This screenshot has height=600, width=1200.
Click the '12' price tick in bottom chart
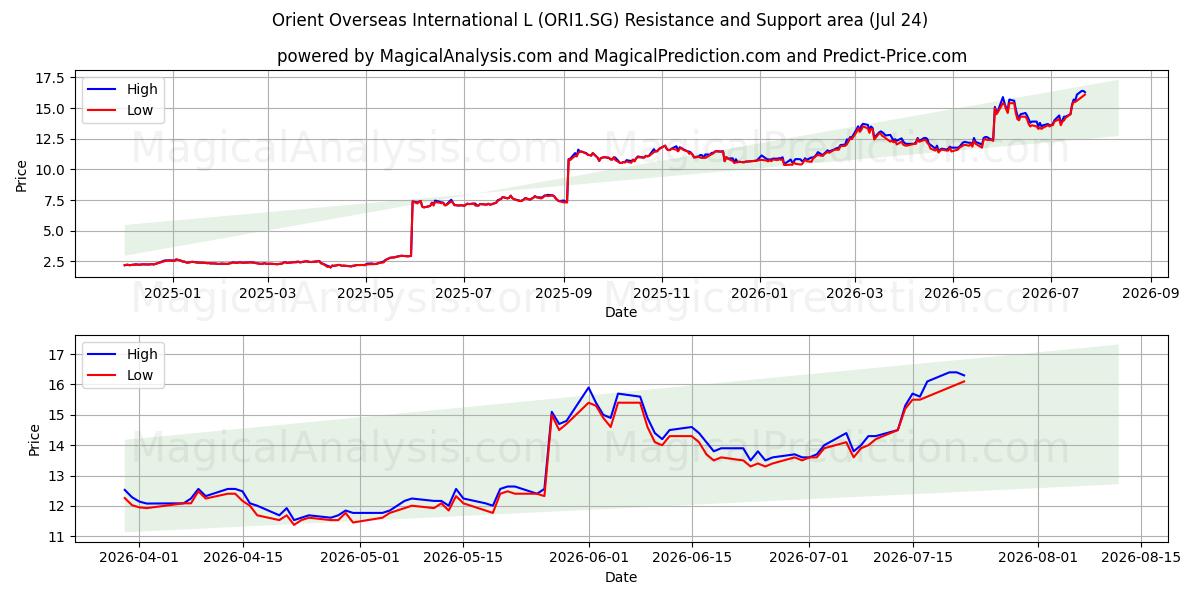[55, 507]
